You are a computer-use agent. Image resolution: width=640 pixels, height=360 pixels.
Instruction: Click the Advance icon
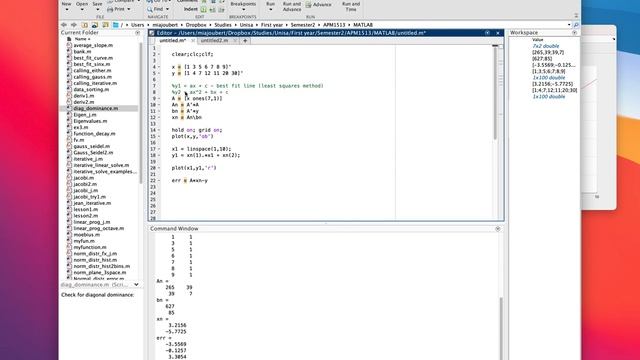pos(308,5)
